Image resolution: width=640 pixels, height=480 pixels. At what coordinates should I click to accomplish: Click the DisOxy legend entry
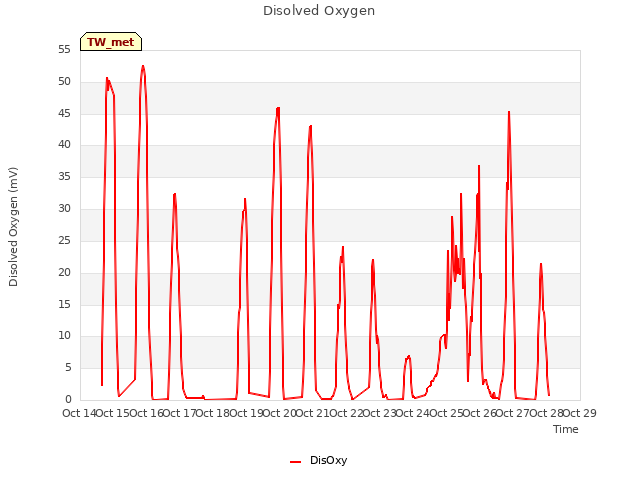click(x=318, y=460)
